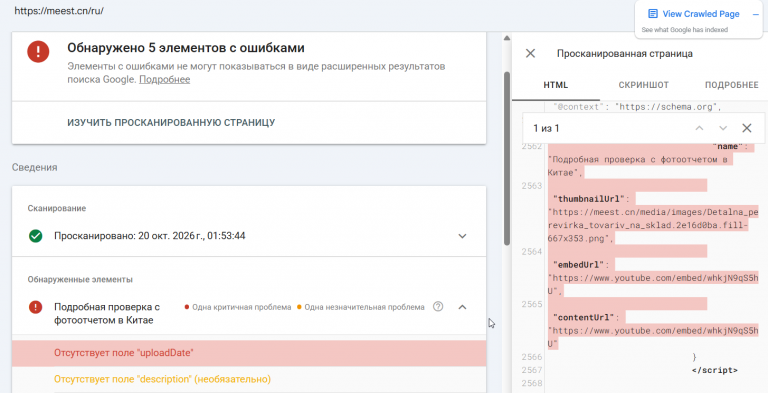Click the Сведения heading
This screenshot has height=393, width=768.
[x=34, y=167]
